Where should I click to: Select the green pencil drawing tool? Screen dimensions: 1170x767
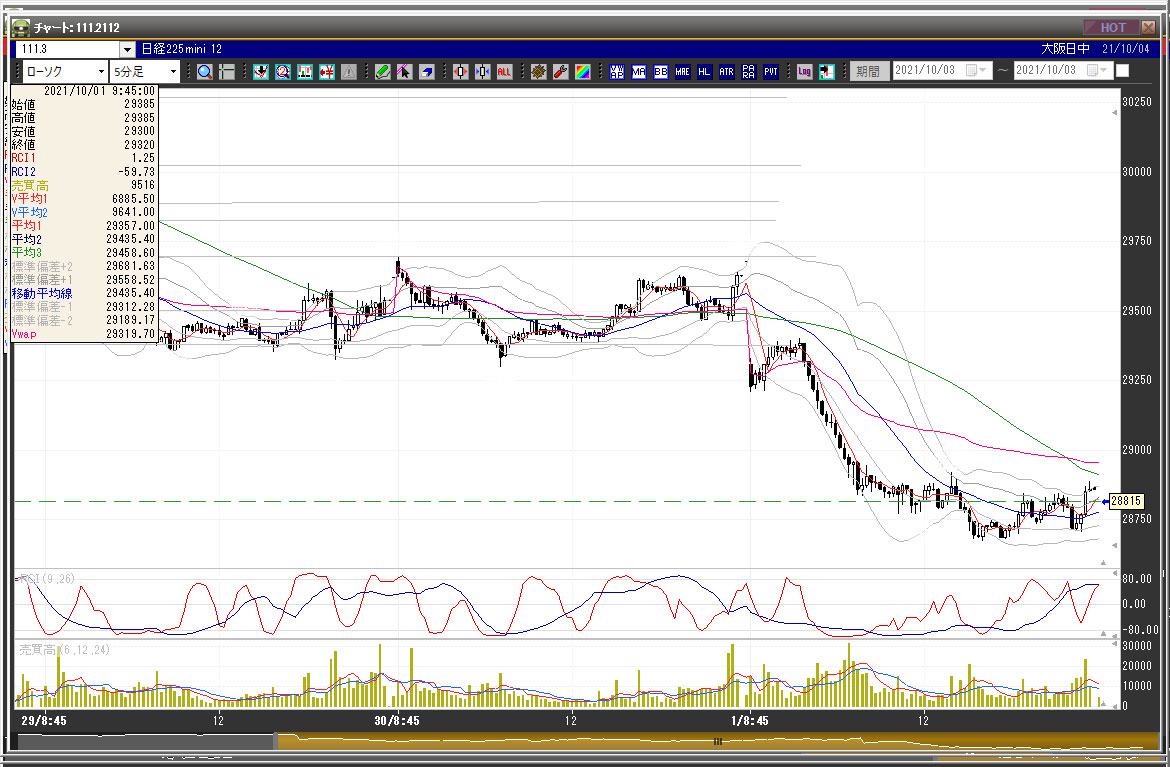tap(382, 72)
